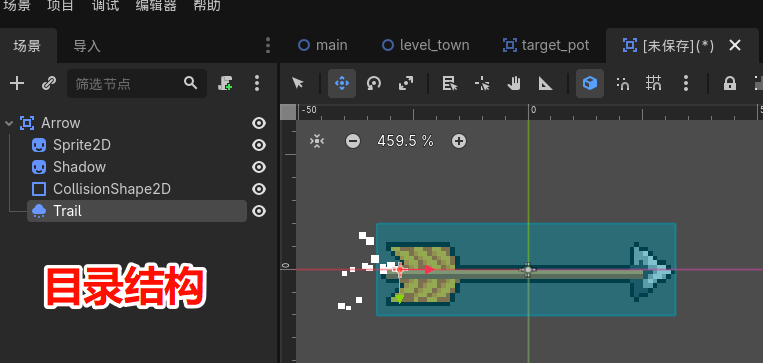The height and width of the screenshot is (363, 763).
Task: Toggle grid snapping
Action: pyautogui.click(x=654, y=83)
